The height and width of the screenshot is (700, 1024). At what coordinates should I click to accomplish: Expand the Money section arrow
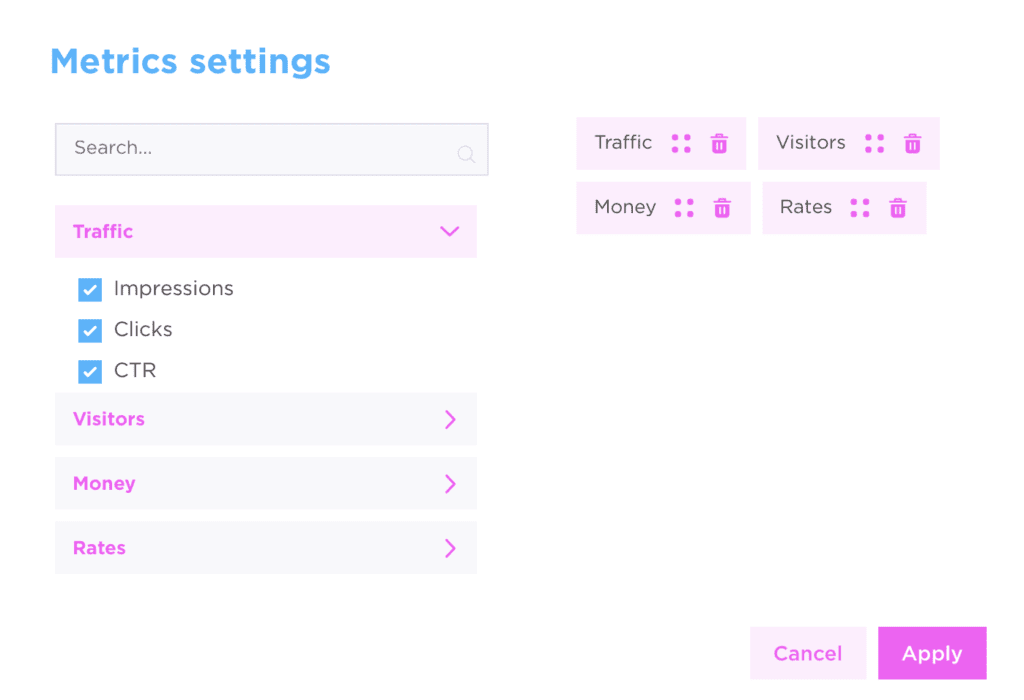pyautogui.click(x=450, y=484)
